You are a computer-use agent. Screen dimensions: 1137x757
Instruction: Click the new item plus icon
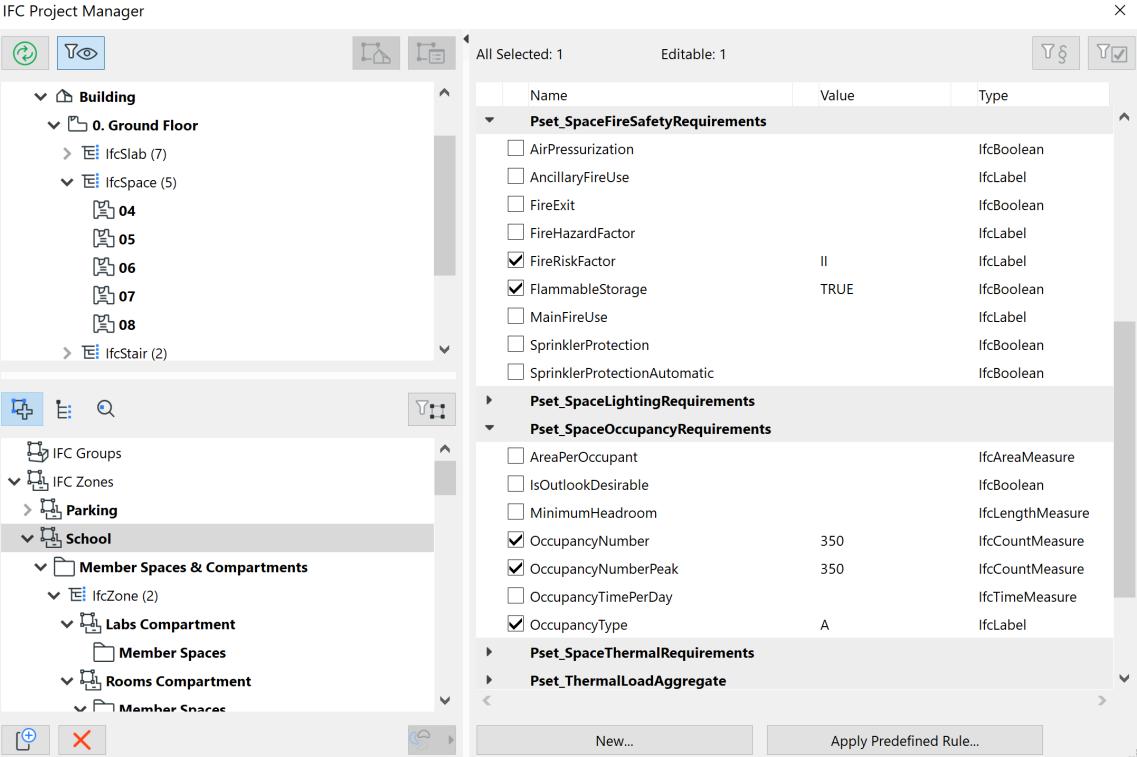[x=26, y=741]
